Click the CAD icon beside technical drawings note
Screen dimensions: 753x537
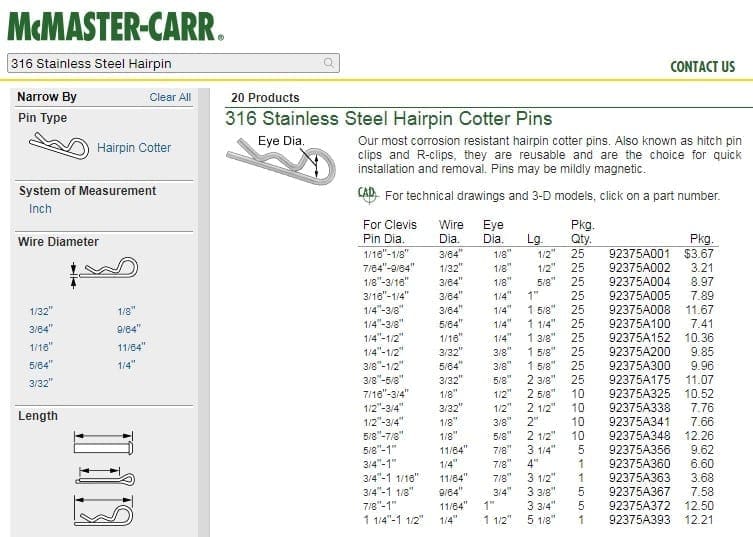pyautogui.click(x=368, y=195)
